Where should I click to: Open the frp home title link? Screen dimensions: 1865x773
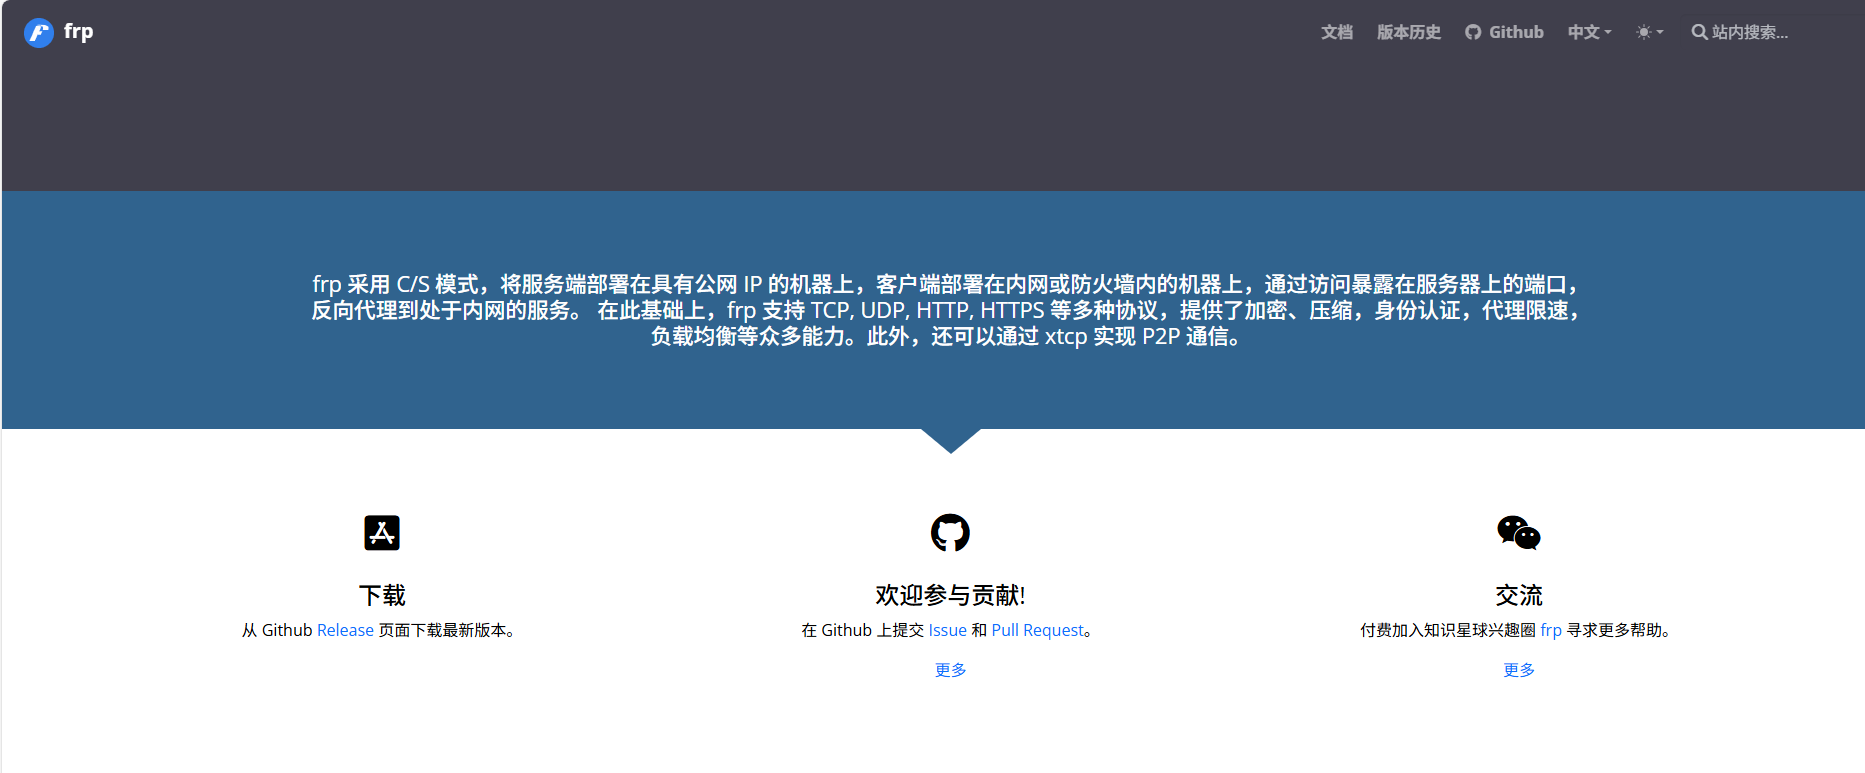[78, 31]
